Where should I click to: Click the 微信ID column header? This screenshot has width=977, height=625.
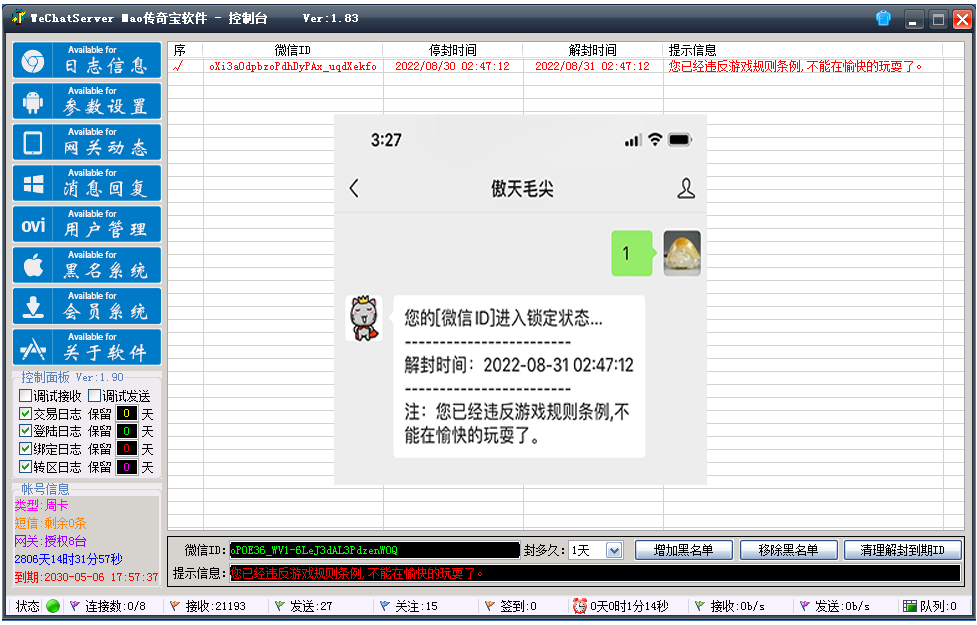tap(293, 50)
